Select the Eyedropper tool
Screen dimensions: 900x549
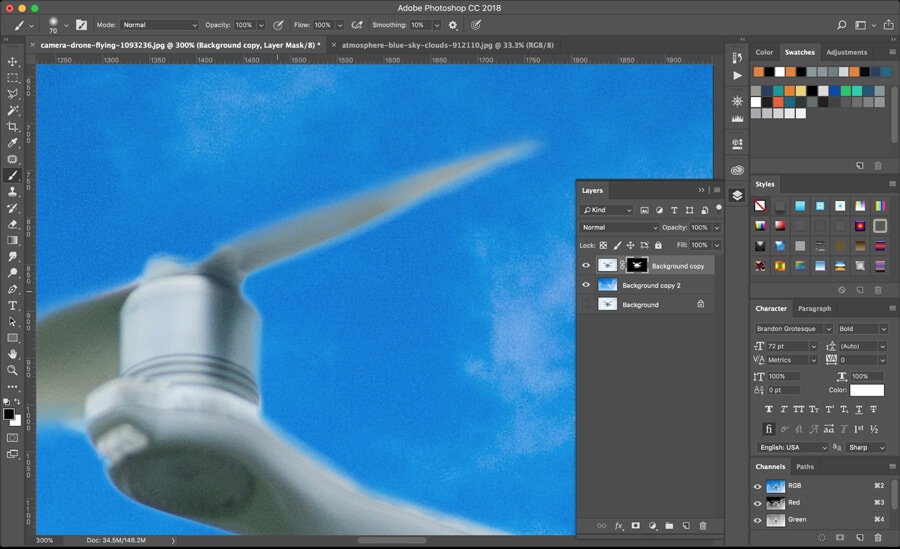click(13, 143)
